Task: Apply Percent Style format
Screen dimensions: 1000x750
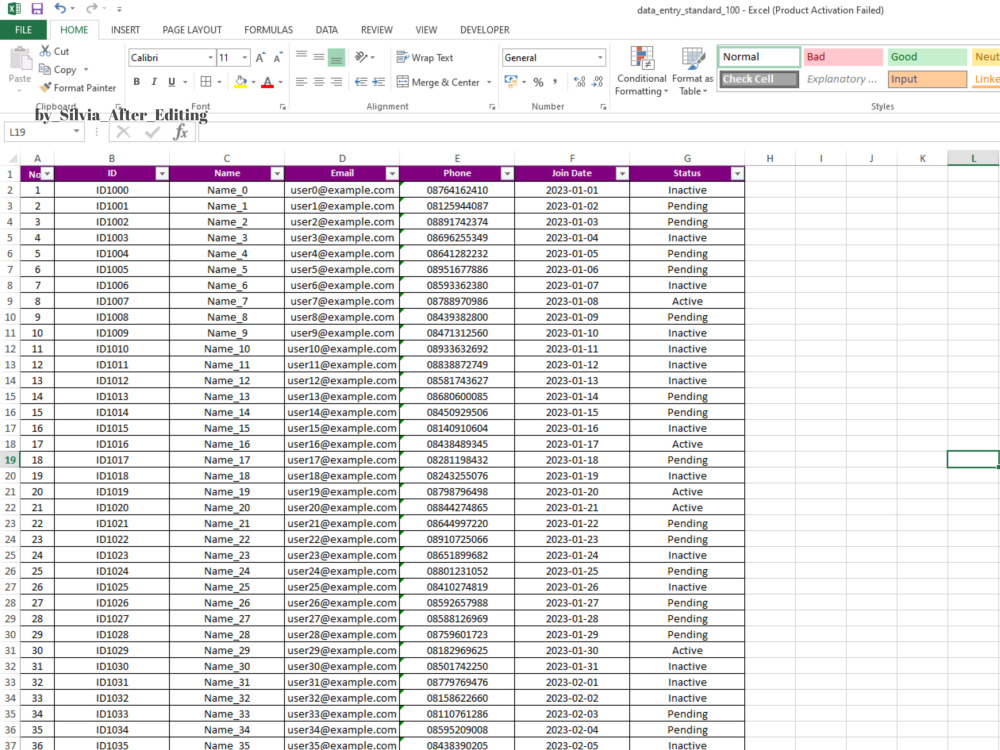Action: tap(538, 82)
